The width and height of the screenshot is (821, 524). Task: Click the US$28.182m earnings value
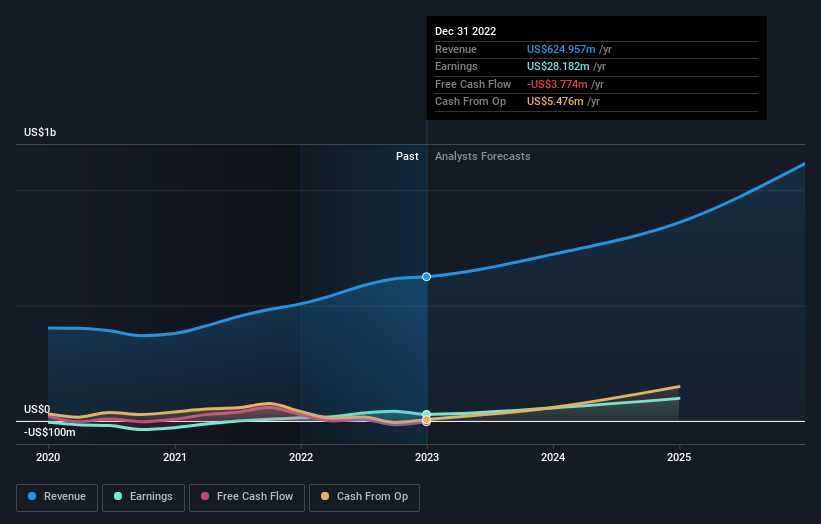pos(558,66)
